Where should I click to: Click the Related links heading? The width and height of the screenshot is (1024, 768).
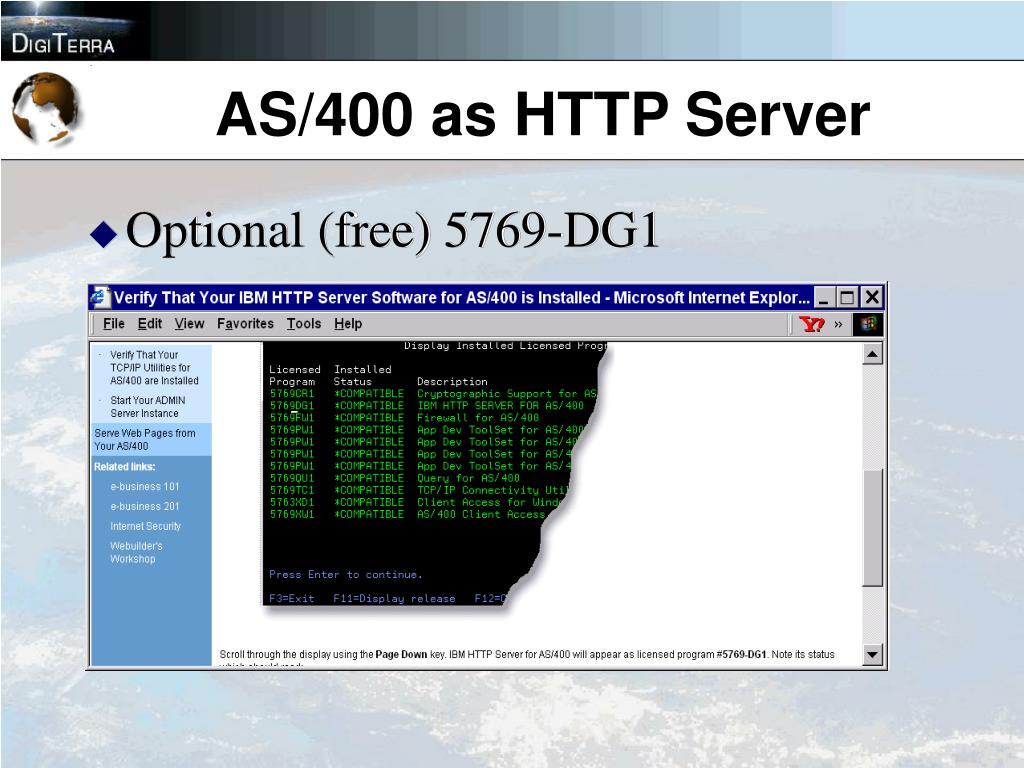[124, 467]
